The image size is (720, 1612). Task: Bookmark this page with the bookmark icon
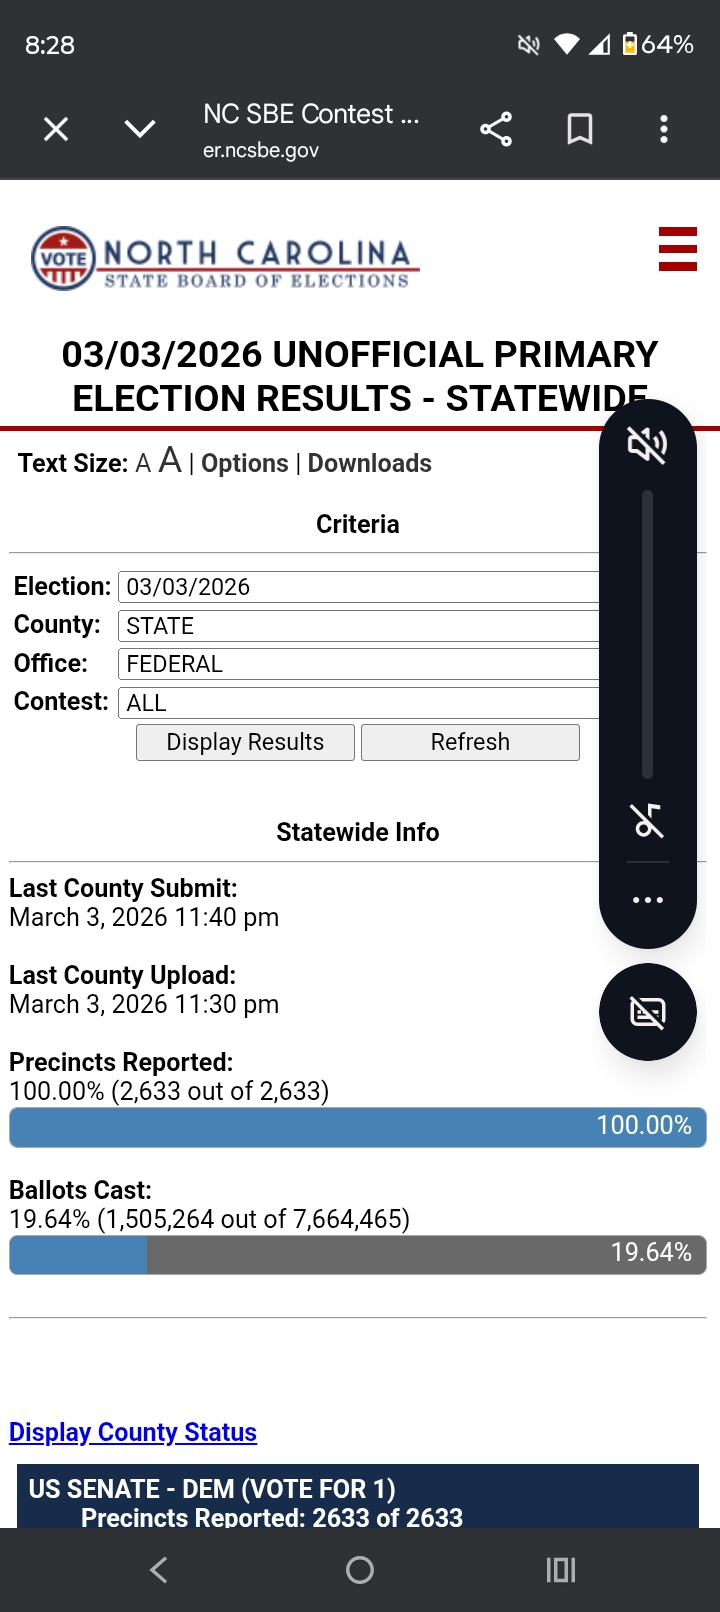580,129
